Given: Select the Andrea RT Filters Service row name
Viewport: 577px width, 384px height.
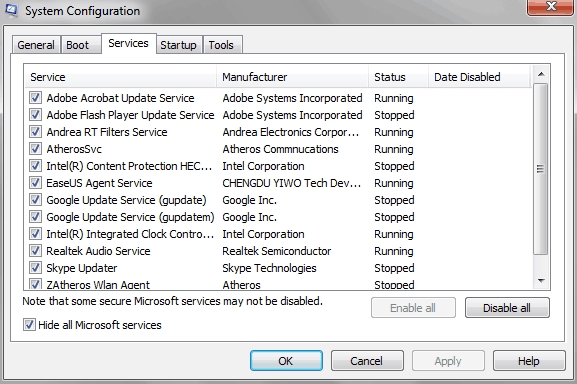Looking at the screenshot, I should [107, 132].
